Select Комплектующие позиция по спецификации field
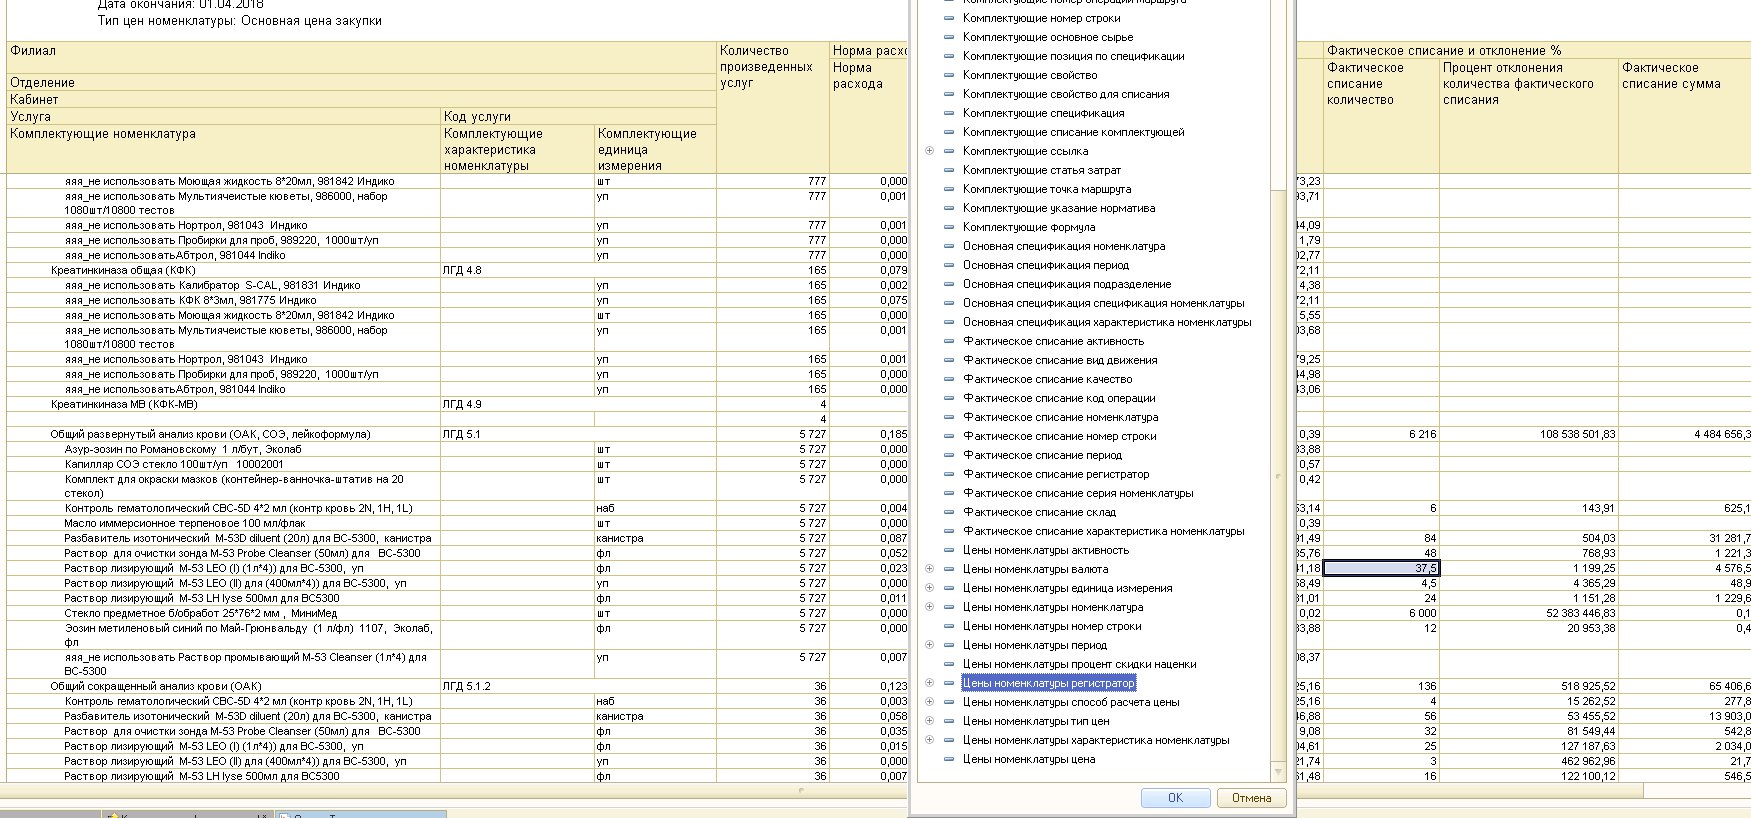The height and width of the screenshot is (818, 1751). [1073, 56]
